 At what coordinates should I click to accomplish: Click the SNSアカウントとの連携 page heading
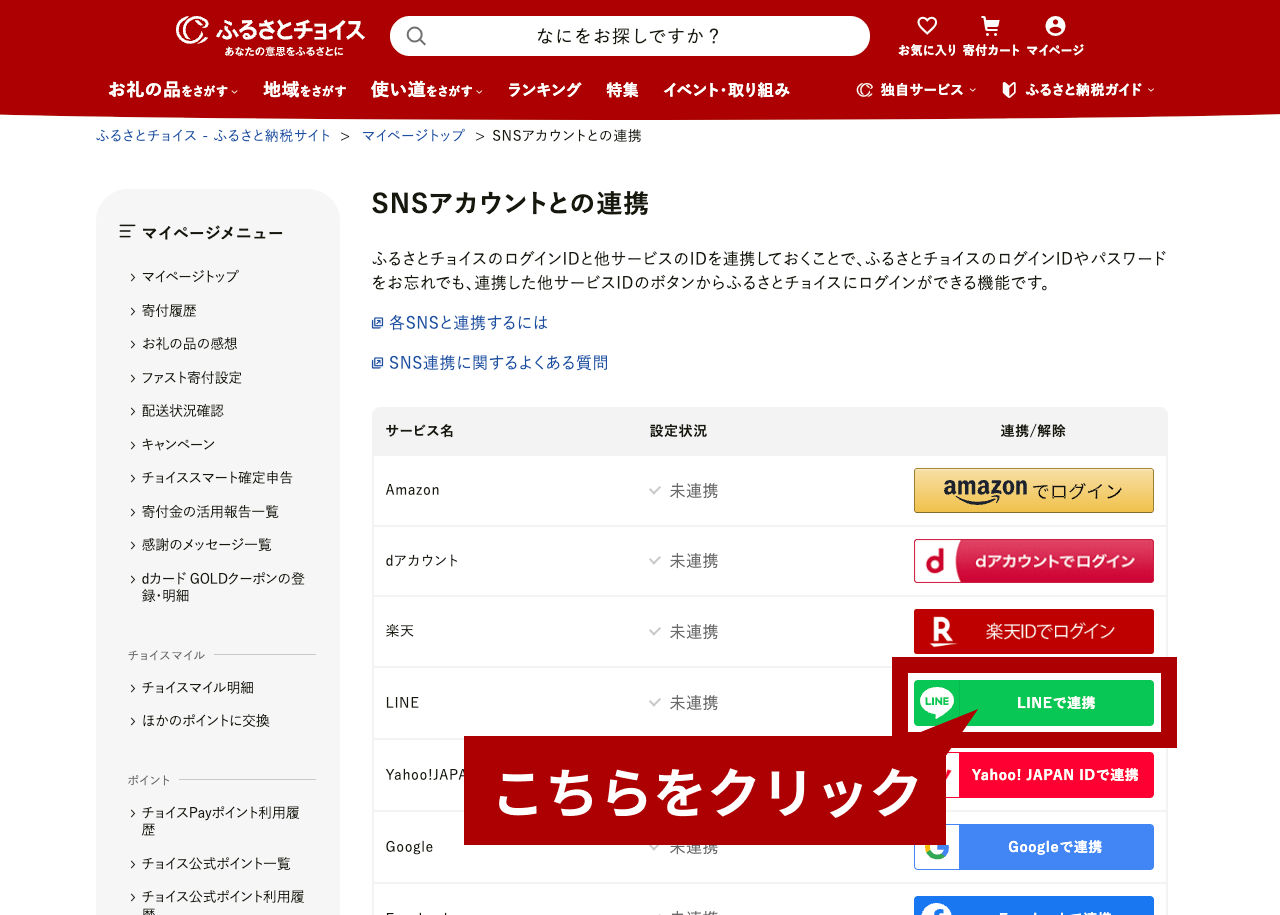(510, 203)
